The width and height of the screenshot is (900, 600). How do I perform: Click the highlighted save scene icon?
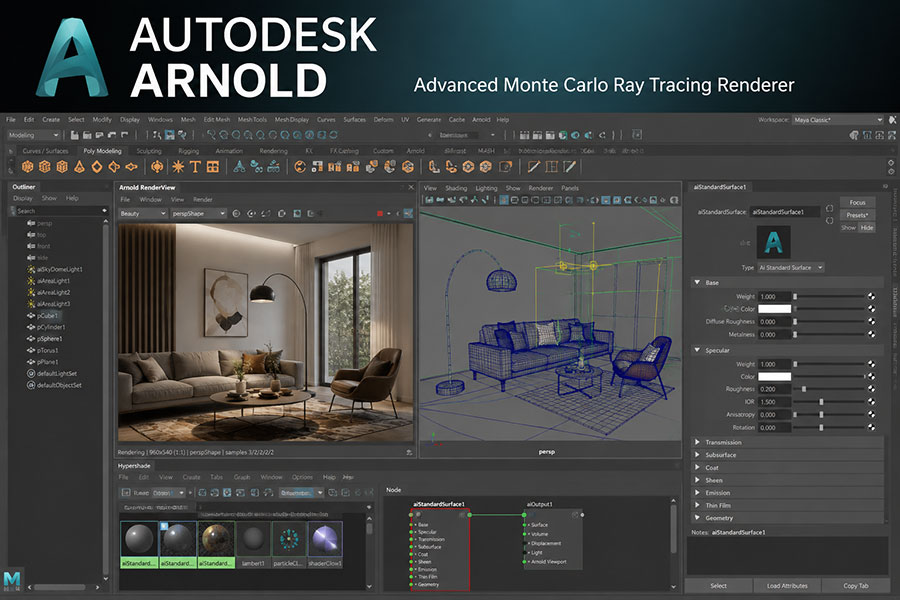coord(169,135)
